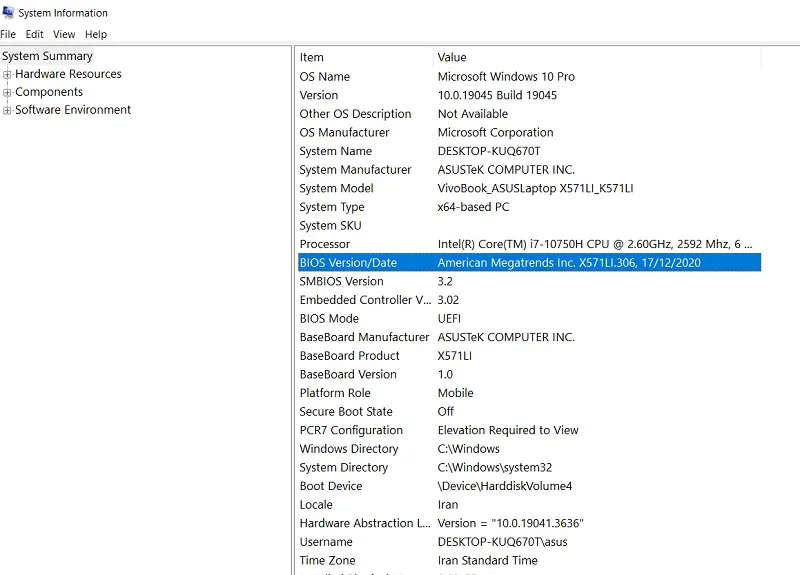
Task: Expand the Hardware Resources node
Action: [7, 74]
